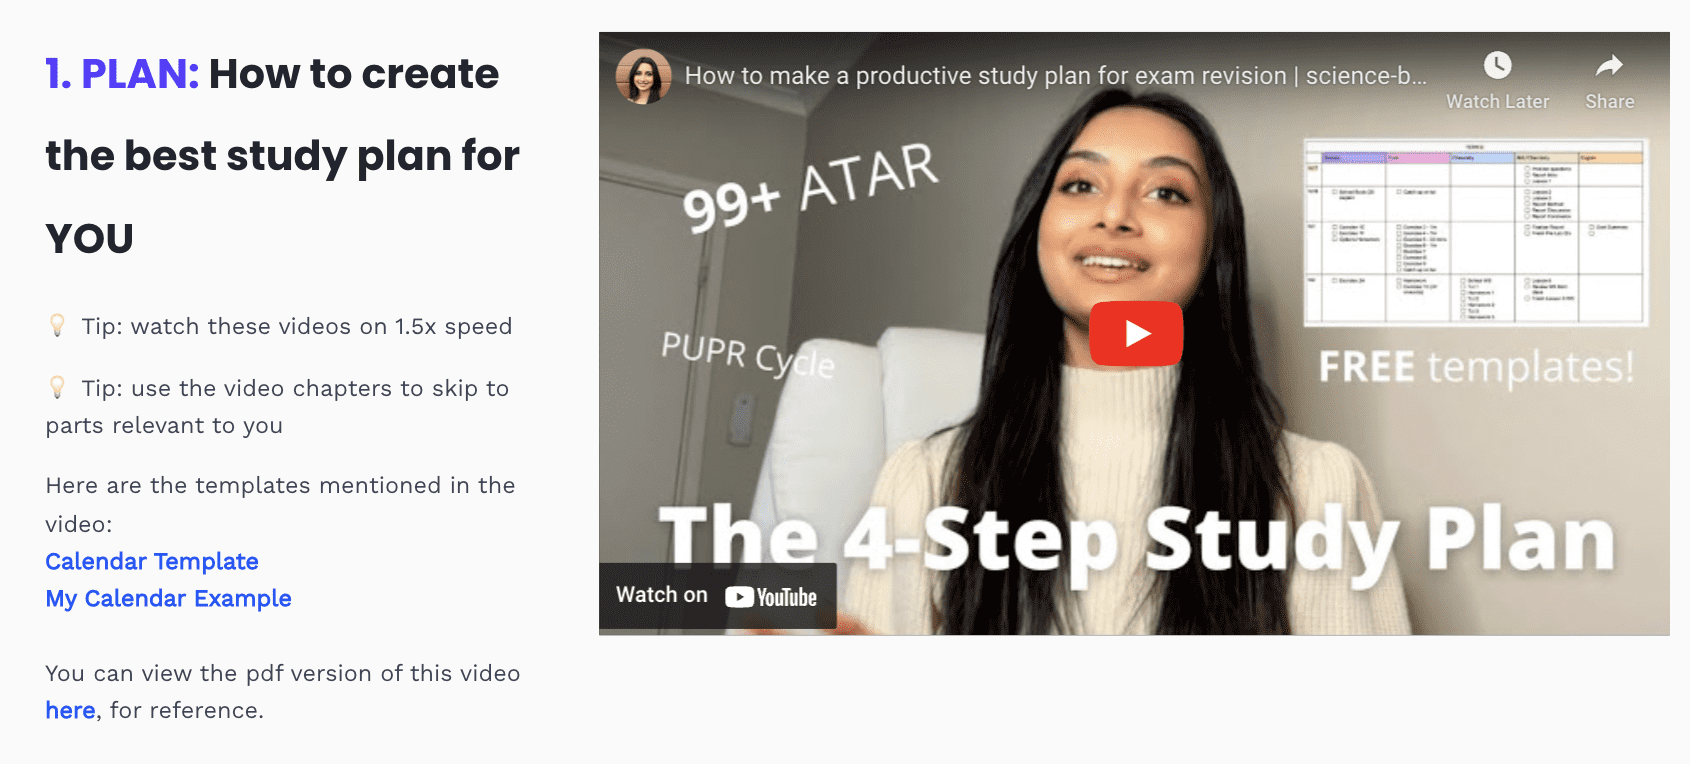Click the 'FREE templates!' text in video
1690x764 pixels.
(x=1476, y=366)
